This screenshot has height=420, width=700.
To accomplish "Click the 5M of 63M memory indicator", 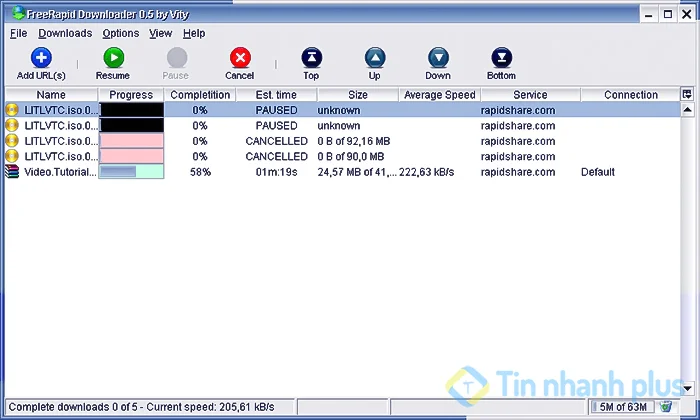I will (623, 407).
